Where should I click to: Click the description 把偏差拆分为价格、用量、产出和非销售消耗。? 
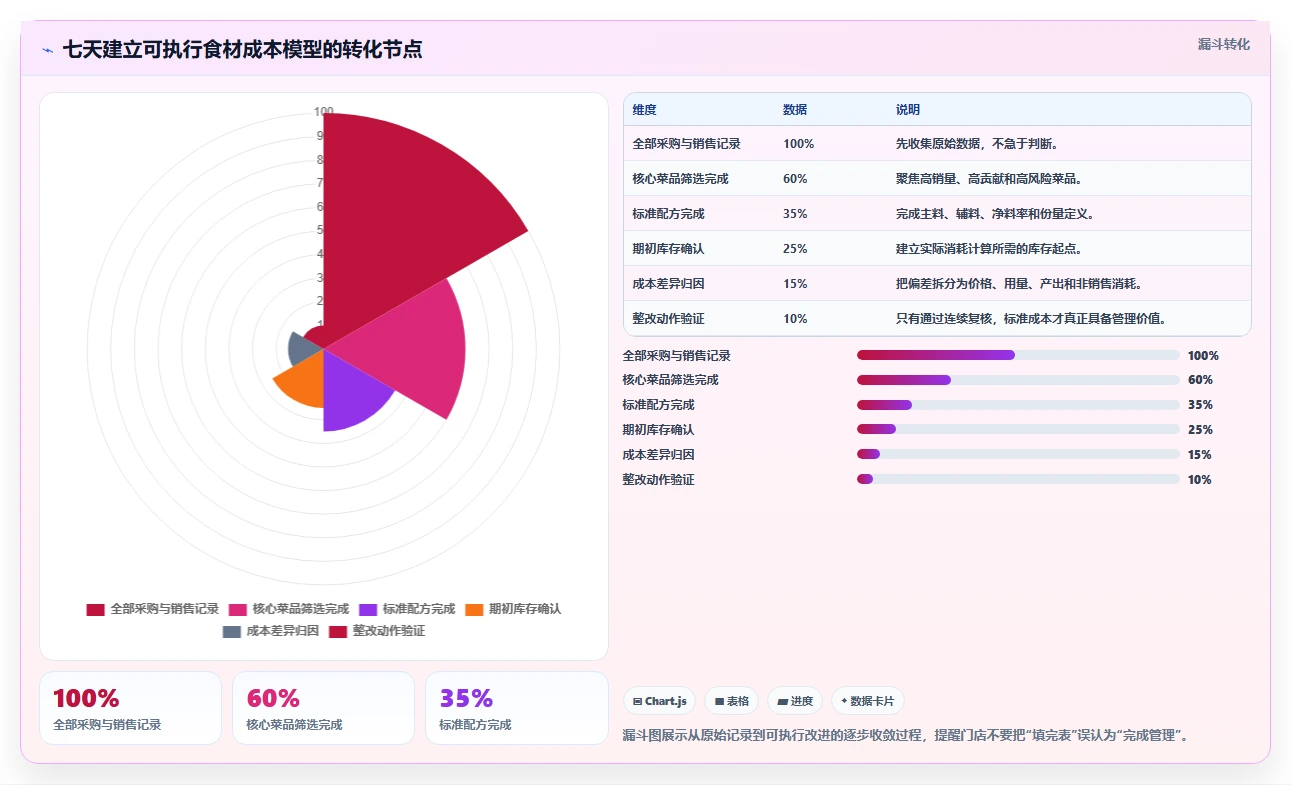[1019, 284]
